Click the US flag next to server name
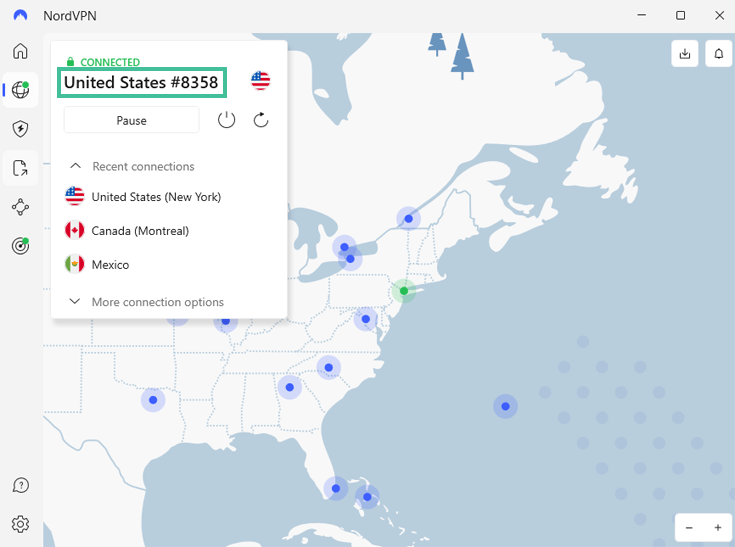 pos(260,81)
